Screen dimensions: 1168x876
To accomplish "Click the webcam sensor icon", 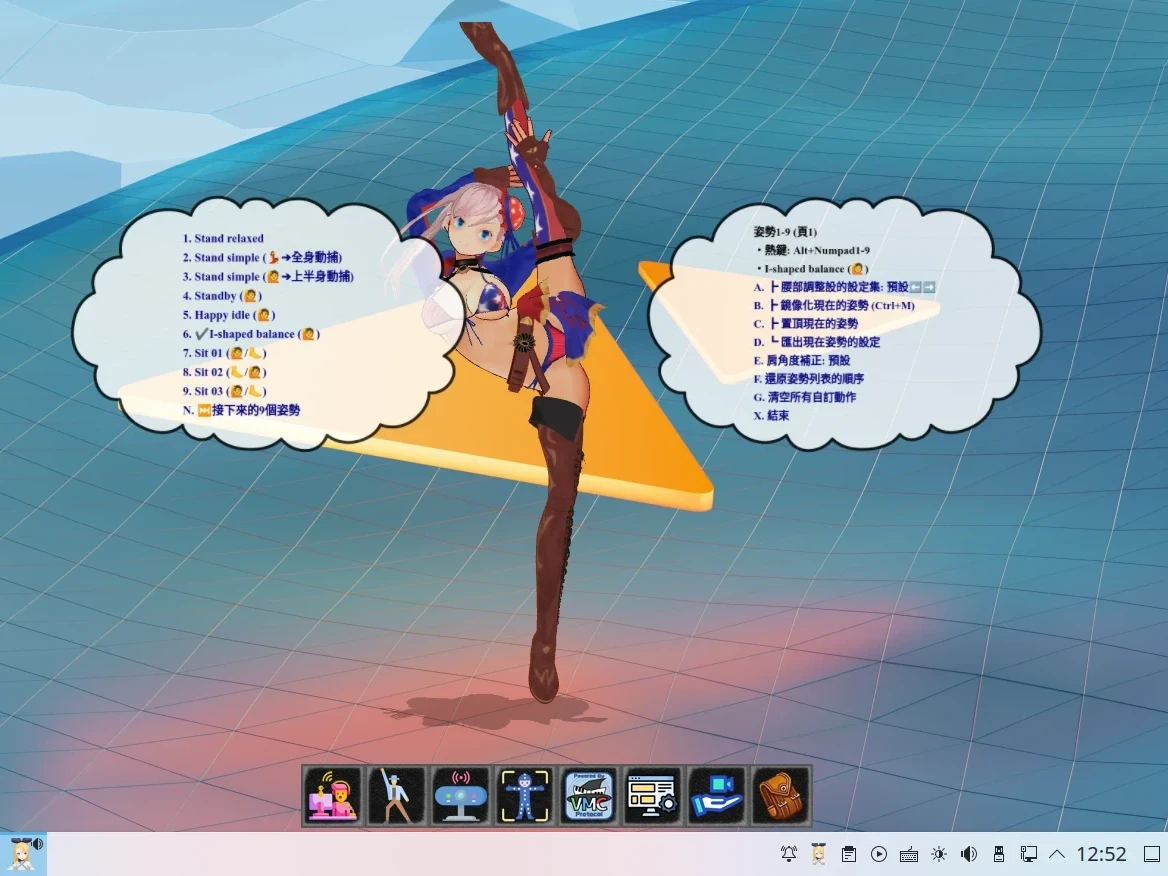I will tap(461, 796).
